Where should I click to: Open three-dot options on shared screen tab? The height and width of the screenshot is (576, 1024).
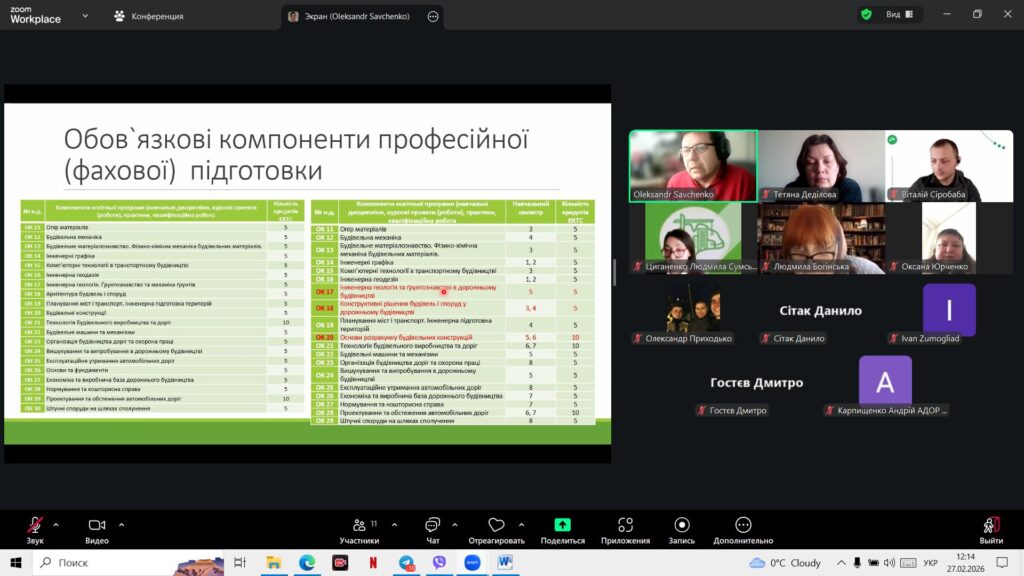coord(433,16)
